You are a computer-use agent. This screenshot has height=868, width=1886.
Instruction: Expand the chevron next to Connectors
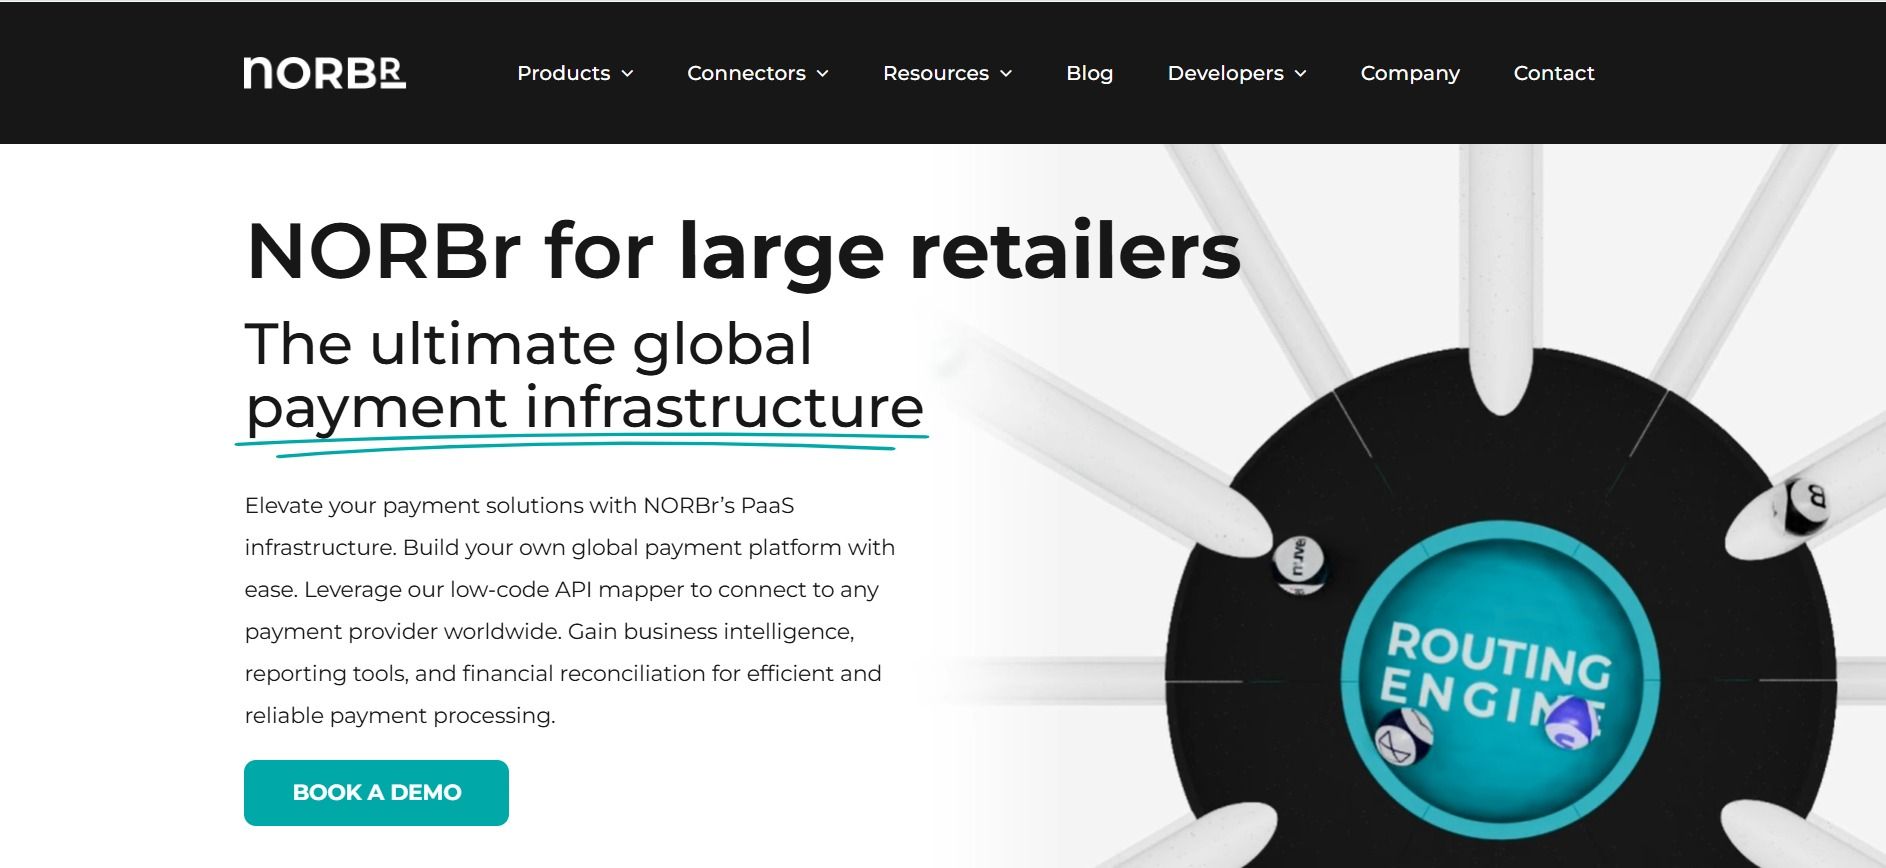click(x=823, y=74)
